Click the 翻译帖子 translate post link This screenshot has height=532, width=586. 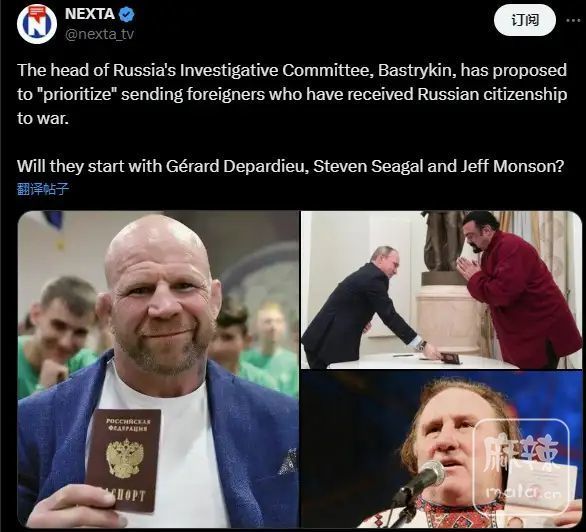(43, 189)
